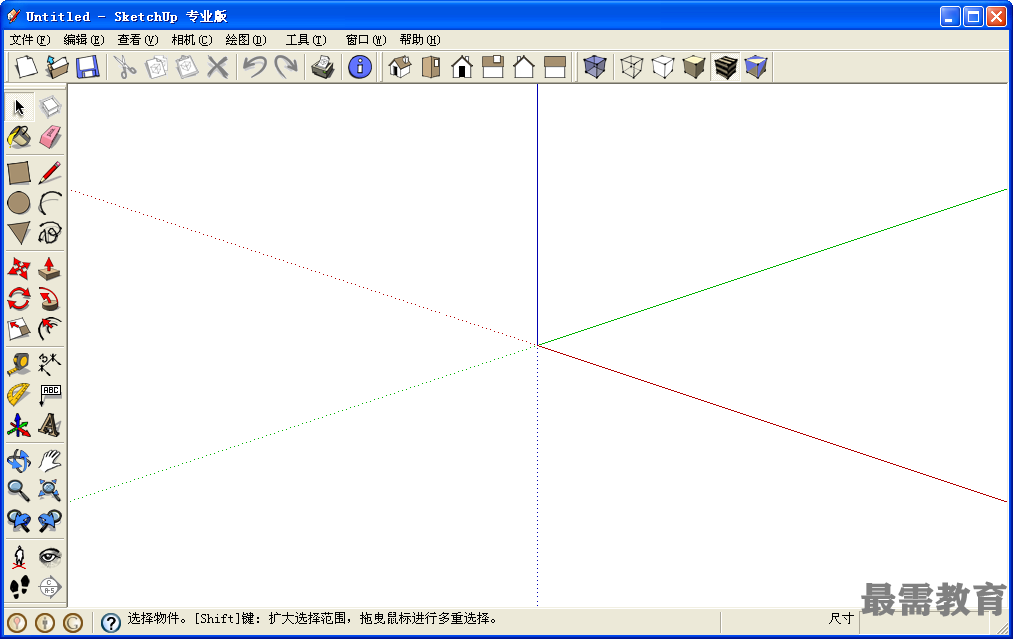
Task: Select the Dimension tool
Action: click(50, 364)
